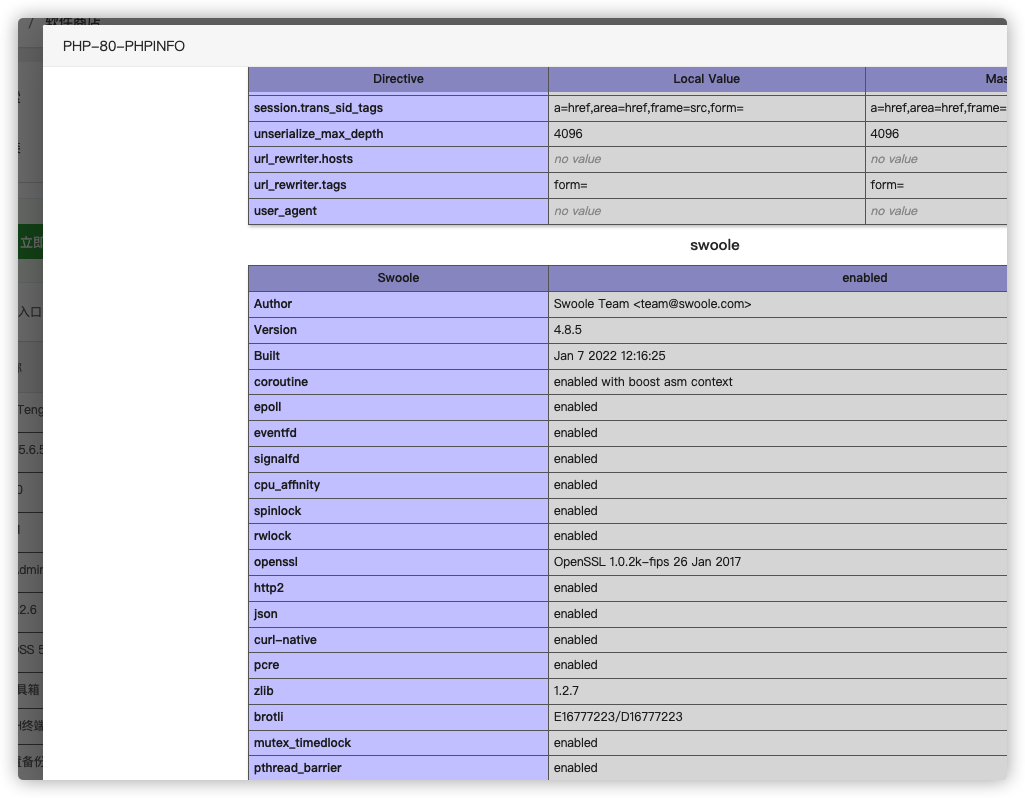1025x798 pixels.
Task: Click the PHP-80-PHPINFO dialog title
Action: click(x=124, y=46)
